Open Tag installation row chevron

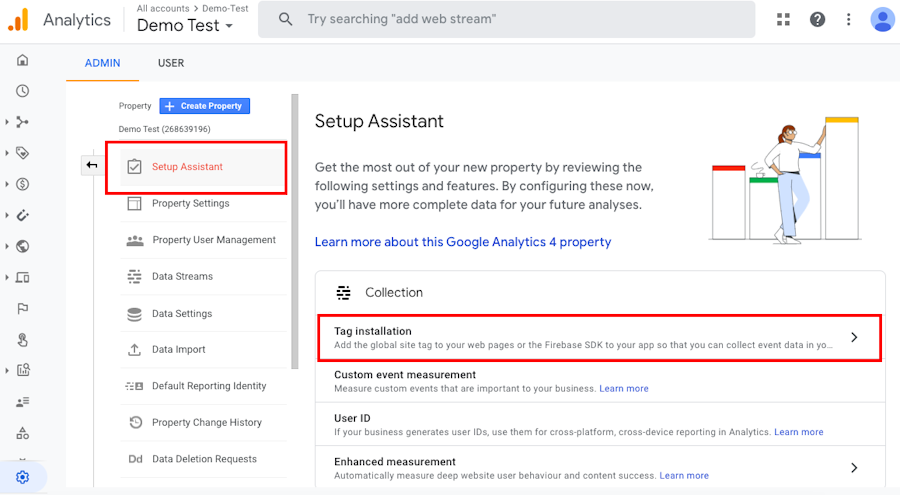pos(854,337)
